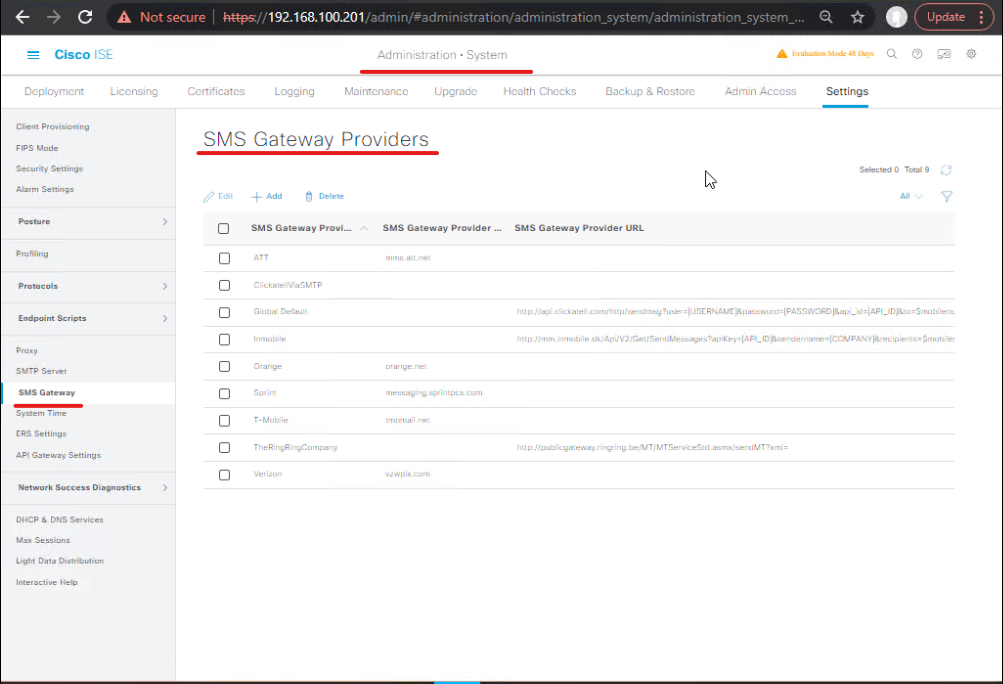Open System Time settings

coord(41,413)
